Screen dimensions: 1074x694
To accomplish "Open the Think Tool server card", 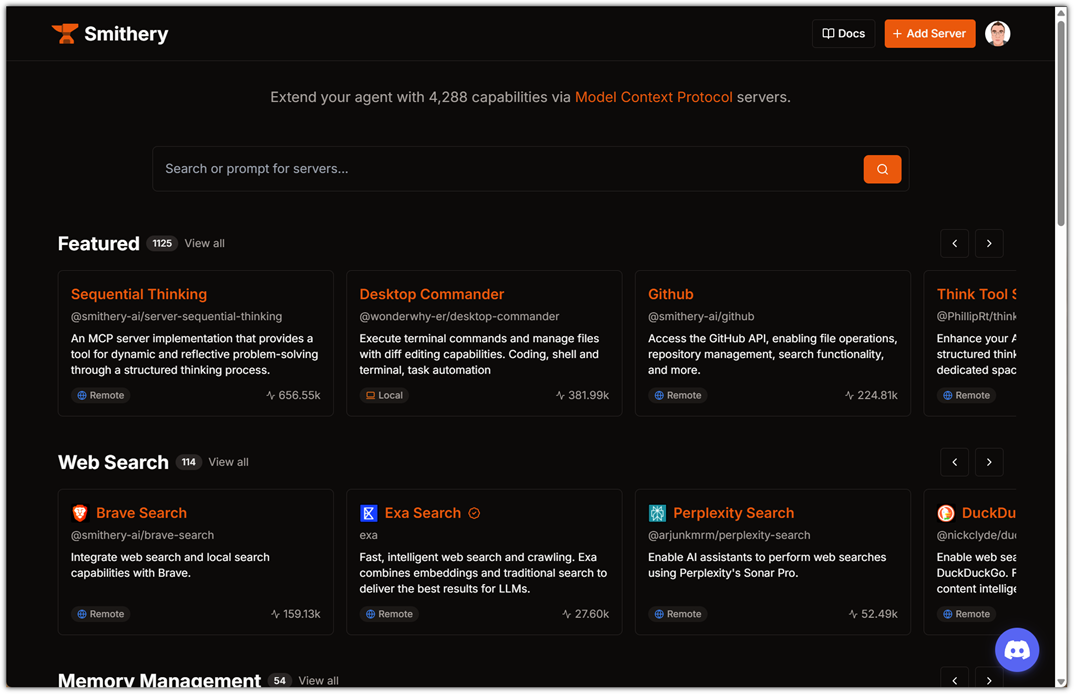I will coord(971,343).
